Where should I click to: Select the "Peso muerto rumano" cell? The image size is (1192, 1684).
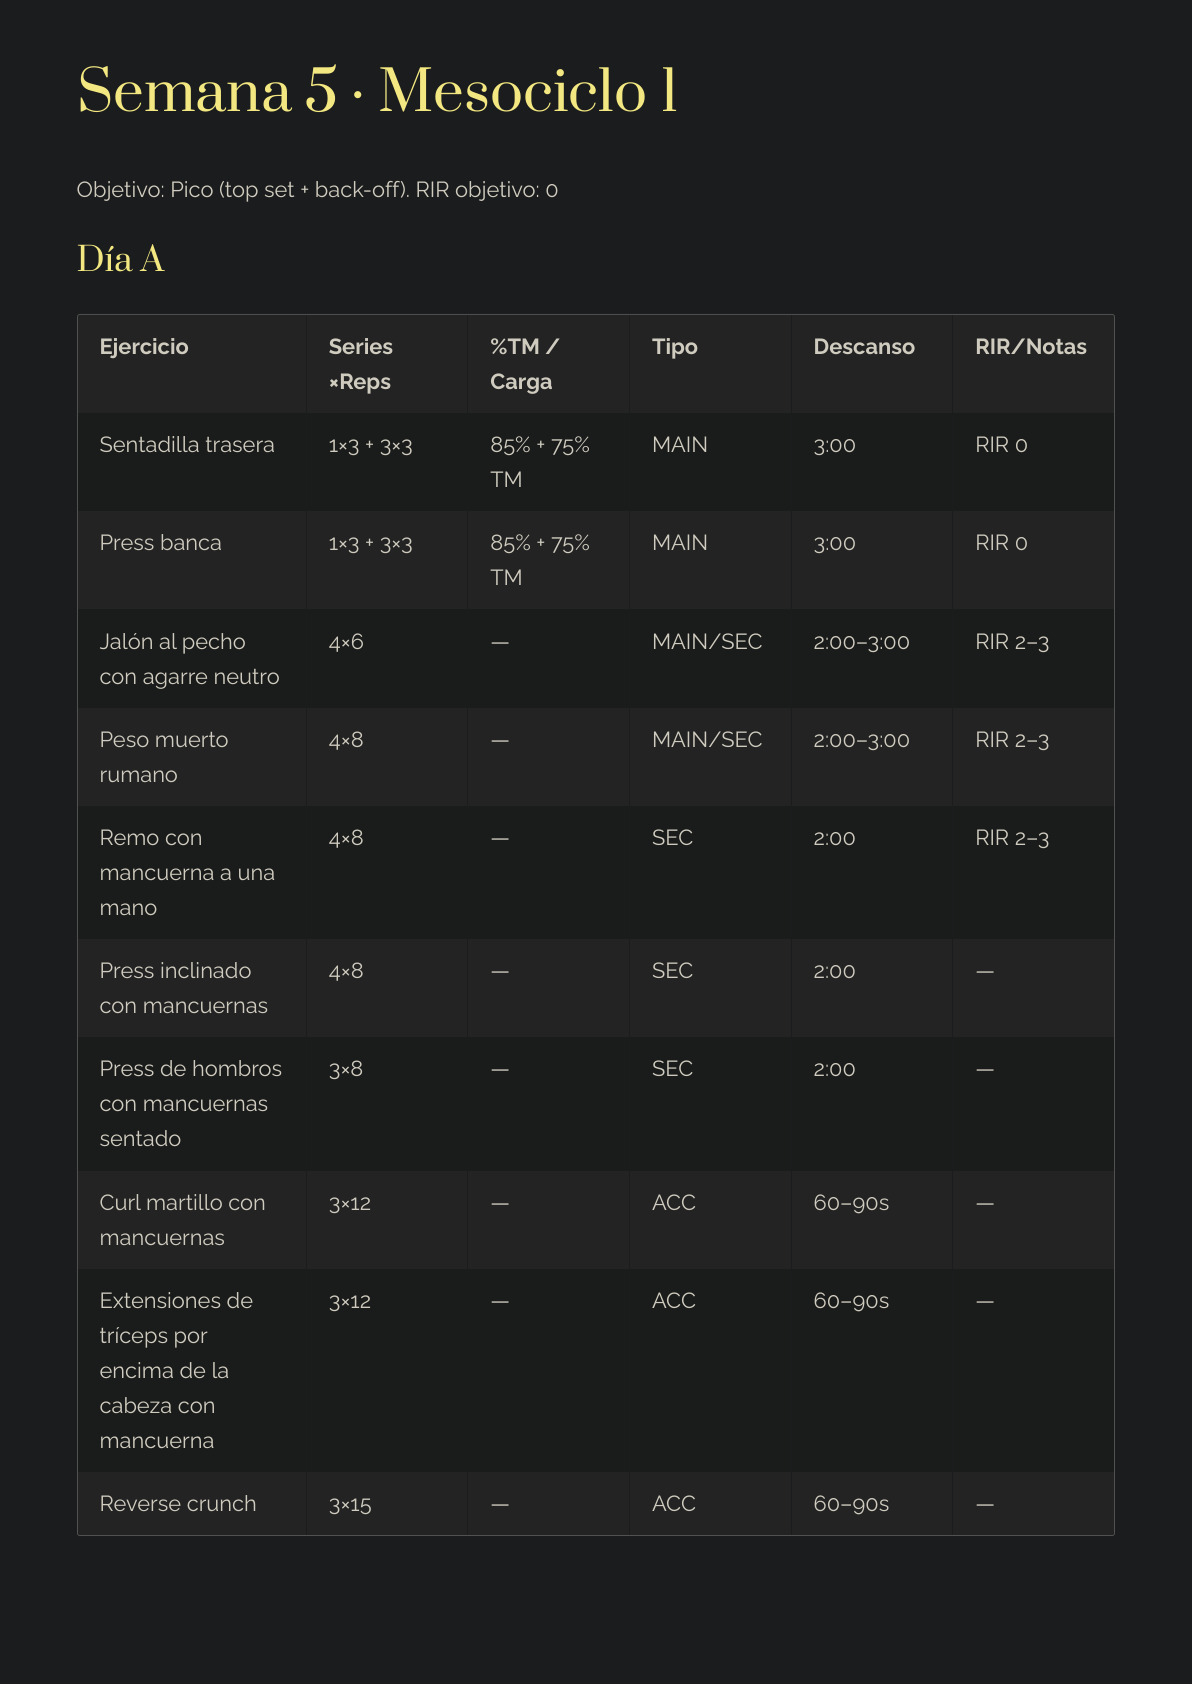point(164,757)
